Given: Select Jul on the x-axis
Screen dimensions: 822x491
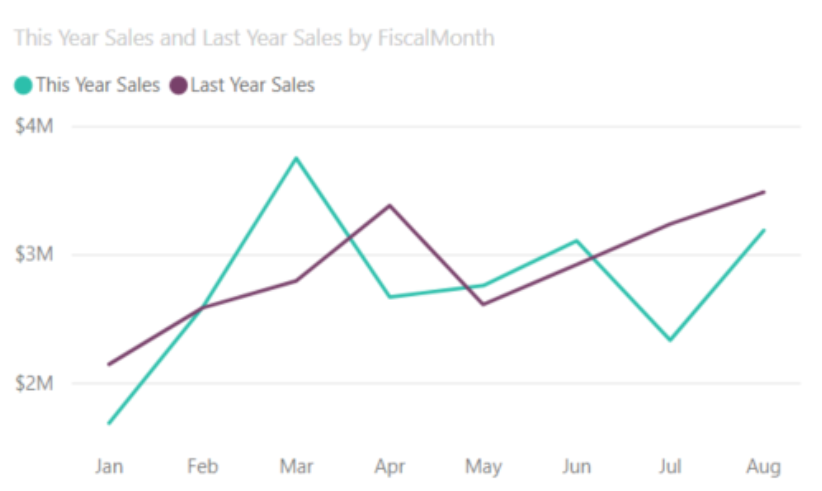Looking at the screenshot, I should [x=670, y=466].
